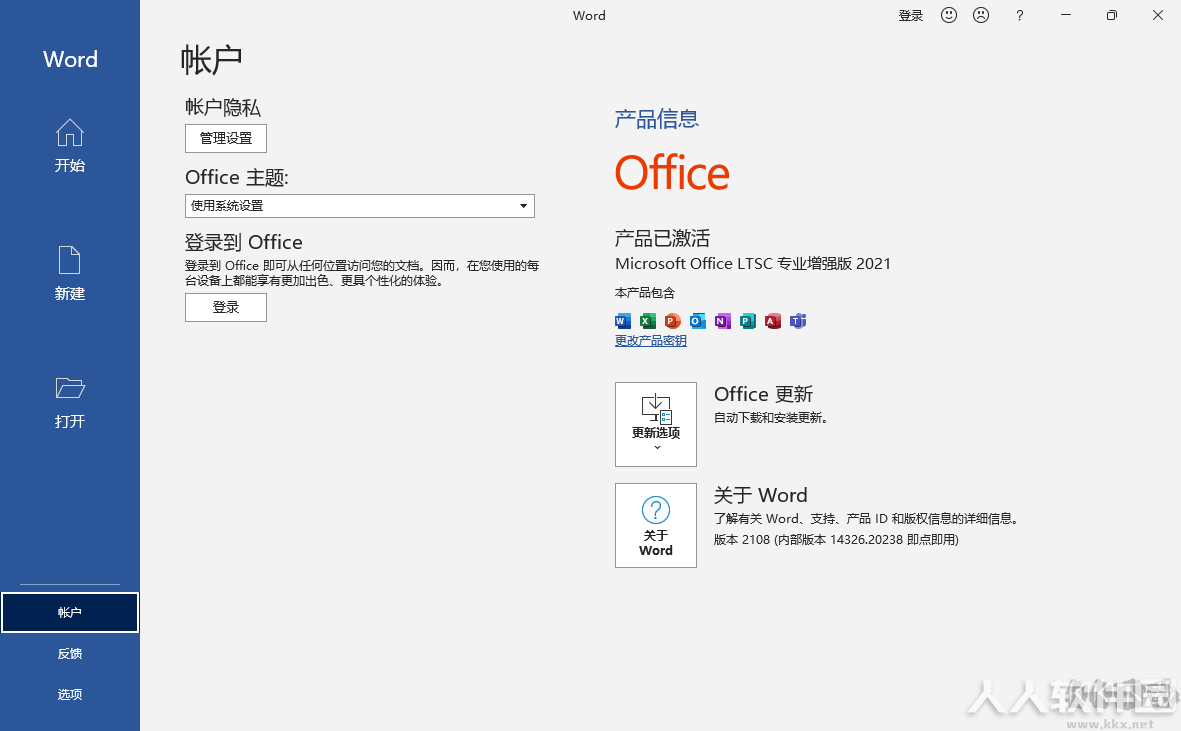This screenshot has width=1181, height=731.
Task: Go to the 开始 home page
Action: coord(70,145)
